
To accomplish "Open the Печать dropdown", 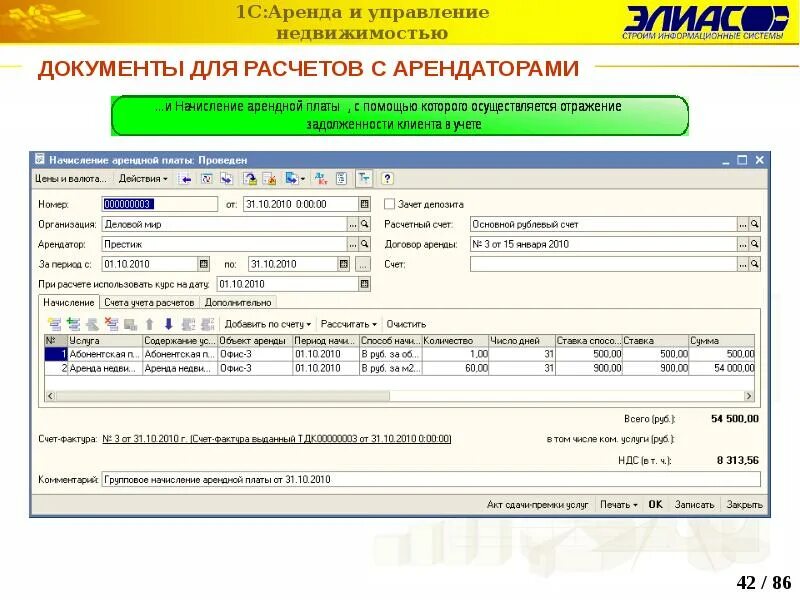I will pyautogui.click(x=618, y=505).
